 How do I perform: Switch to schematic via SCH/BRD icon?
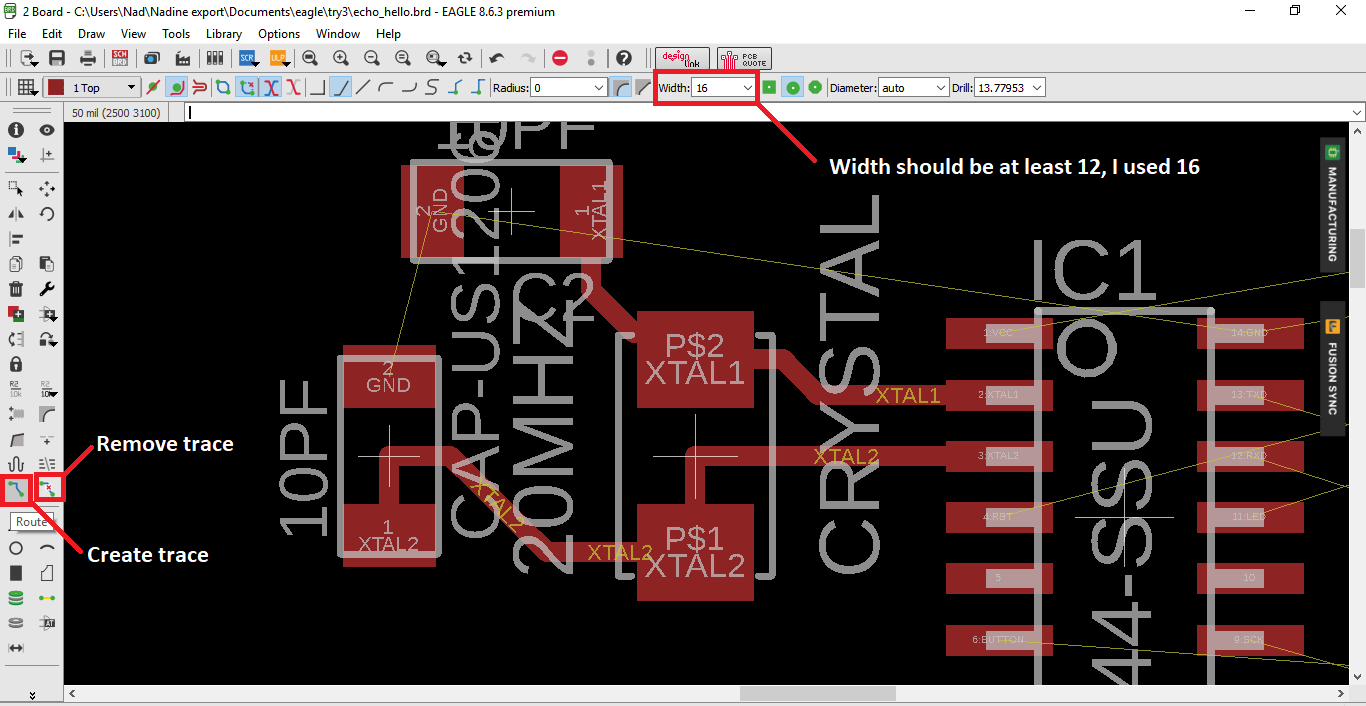[x=120, y=58]
